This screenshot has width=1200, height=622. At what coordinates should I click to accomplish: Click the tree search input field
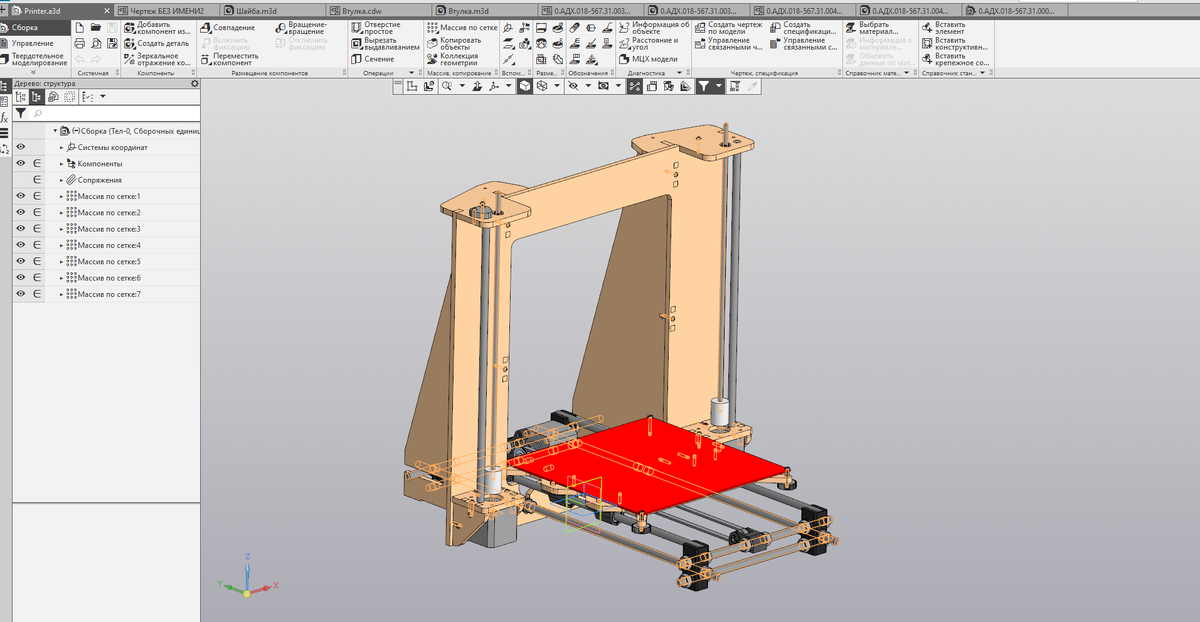pyautogui.click(x=115, y=114)
